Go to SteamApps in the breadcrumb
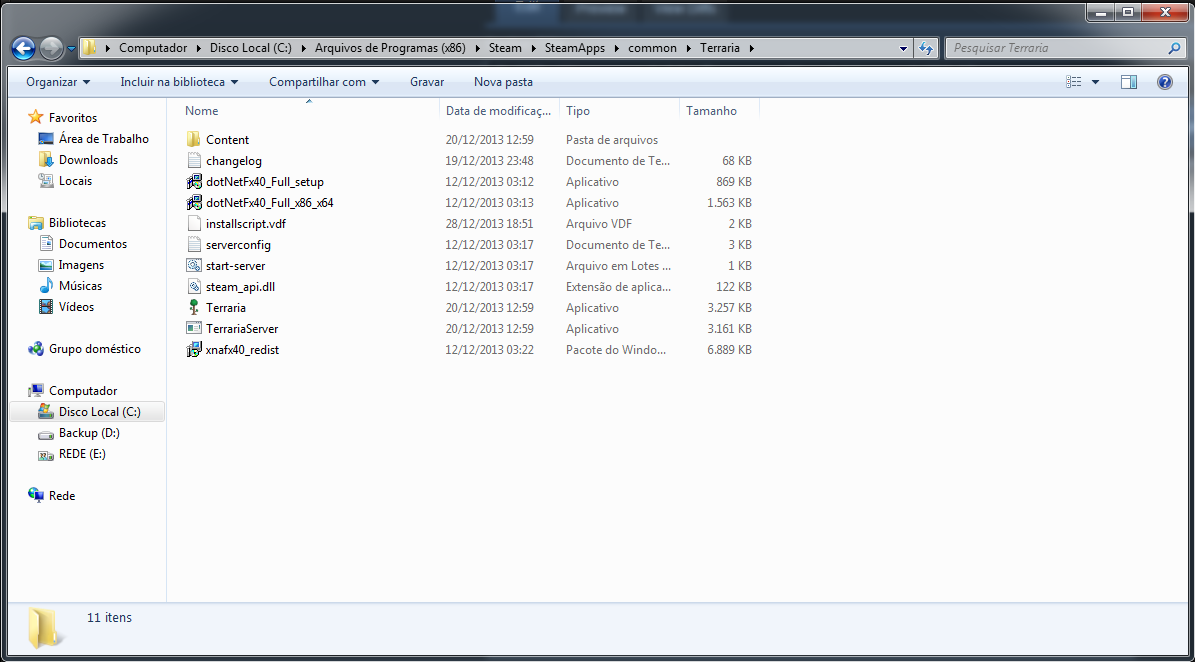Screen dimensions: 1195x662 (575, 48)
